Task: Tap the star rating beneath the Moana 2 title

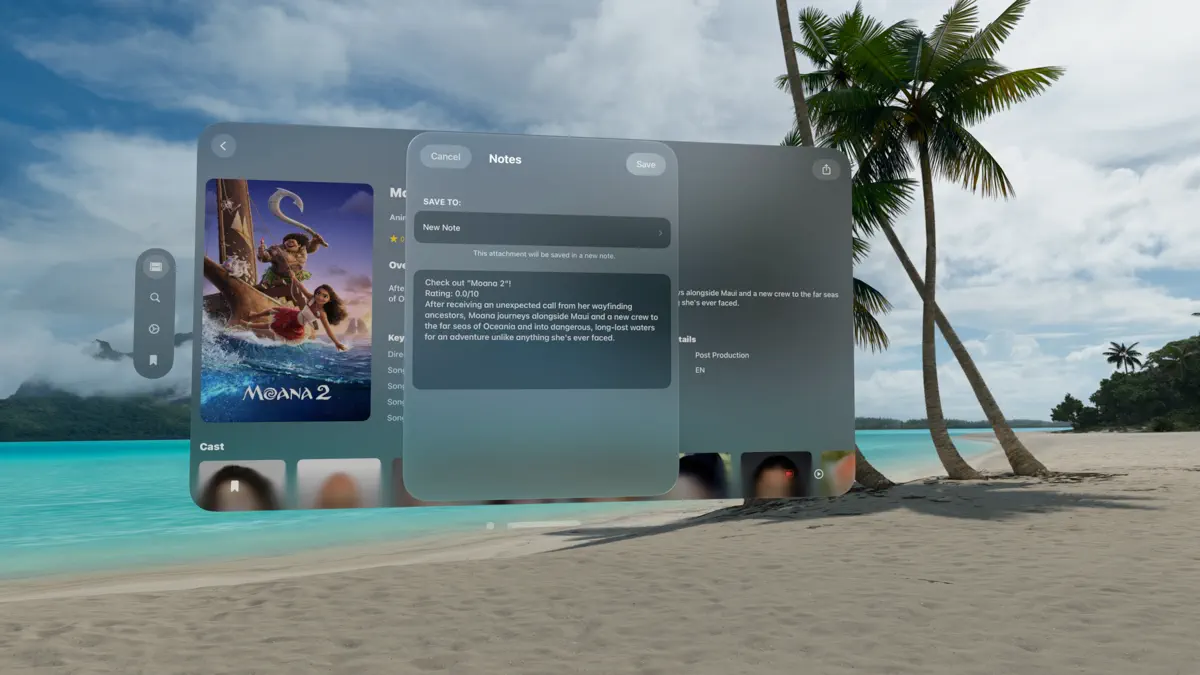Action: tap(397, 240)
